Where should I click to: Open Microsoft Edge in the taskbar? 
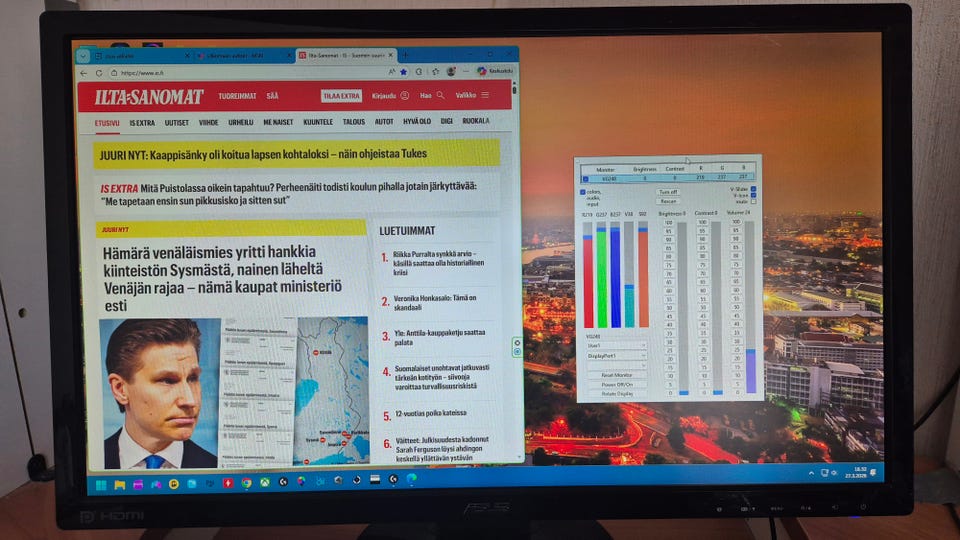pos(411,478)
